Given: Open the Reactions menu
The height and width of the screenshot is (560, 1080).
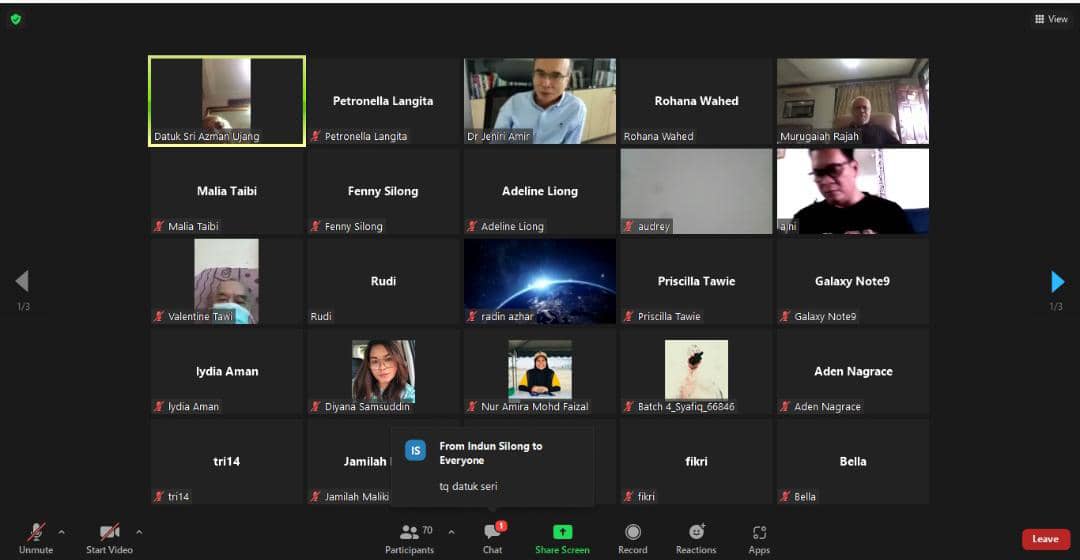Looking at the screenshot, I should coord(696,533).
